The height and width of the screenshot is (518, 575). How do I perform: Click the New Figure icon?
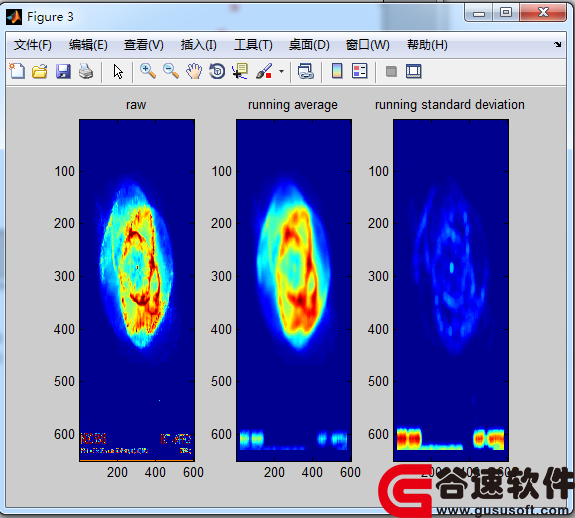[x=17, y=71]
